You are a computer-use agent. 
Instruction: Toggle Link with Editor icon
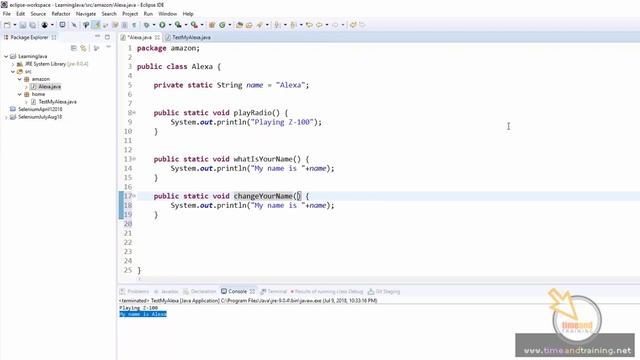(x=83, y=48)
